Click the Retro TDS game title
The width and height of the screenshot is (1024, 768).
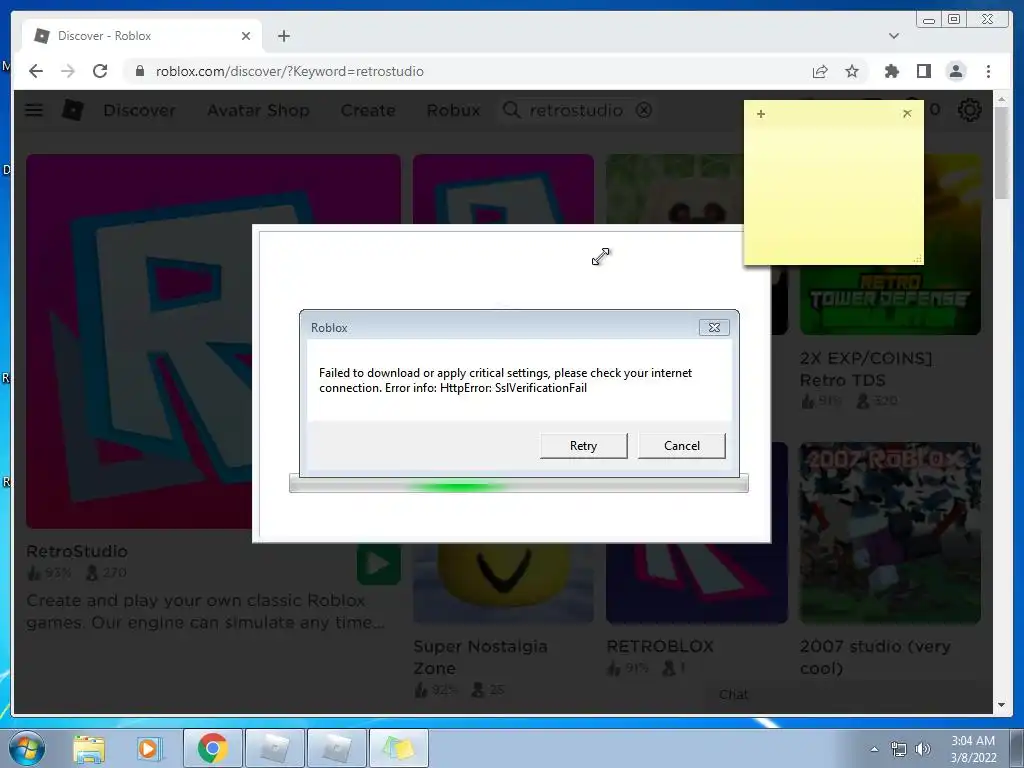(x=865, y=369)
